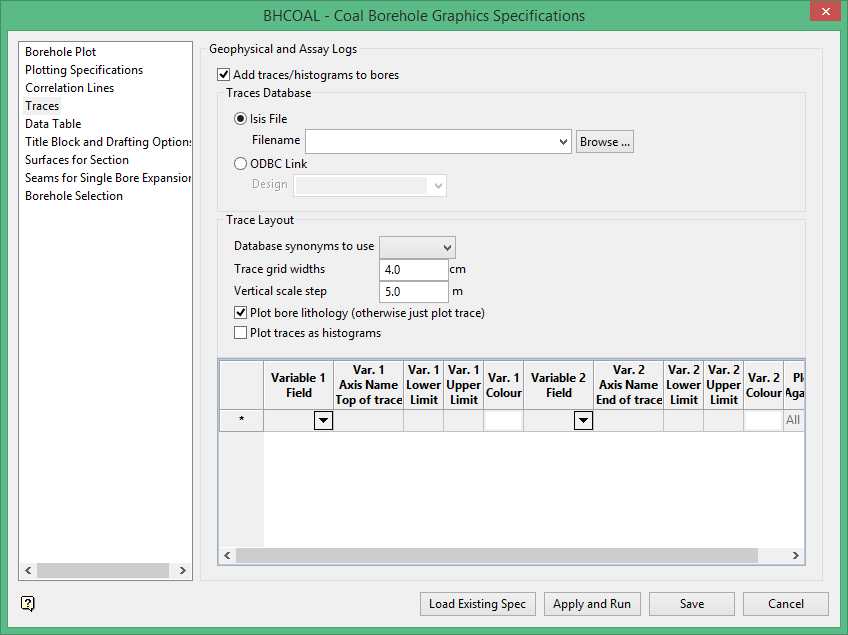The width and height of the screenshot is (848, 635).
Task: Toggle Add traces/histograms to bores checkbox
Action: click(224, 75)
